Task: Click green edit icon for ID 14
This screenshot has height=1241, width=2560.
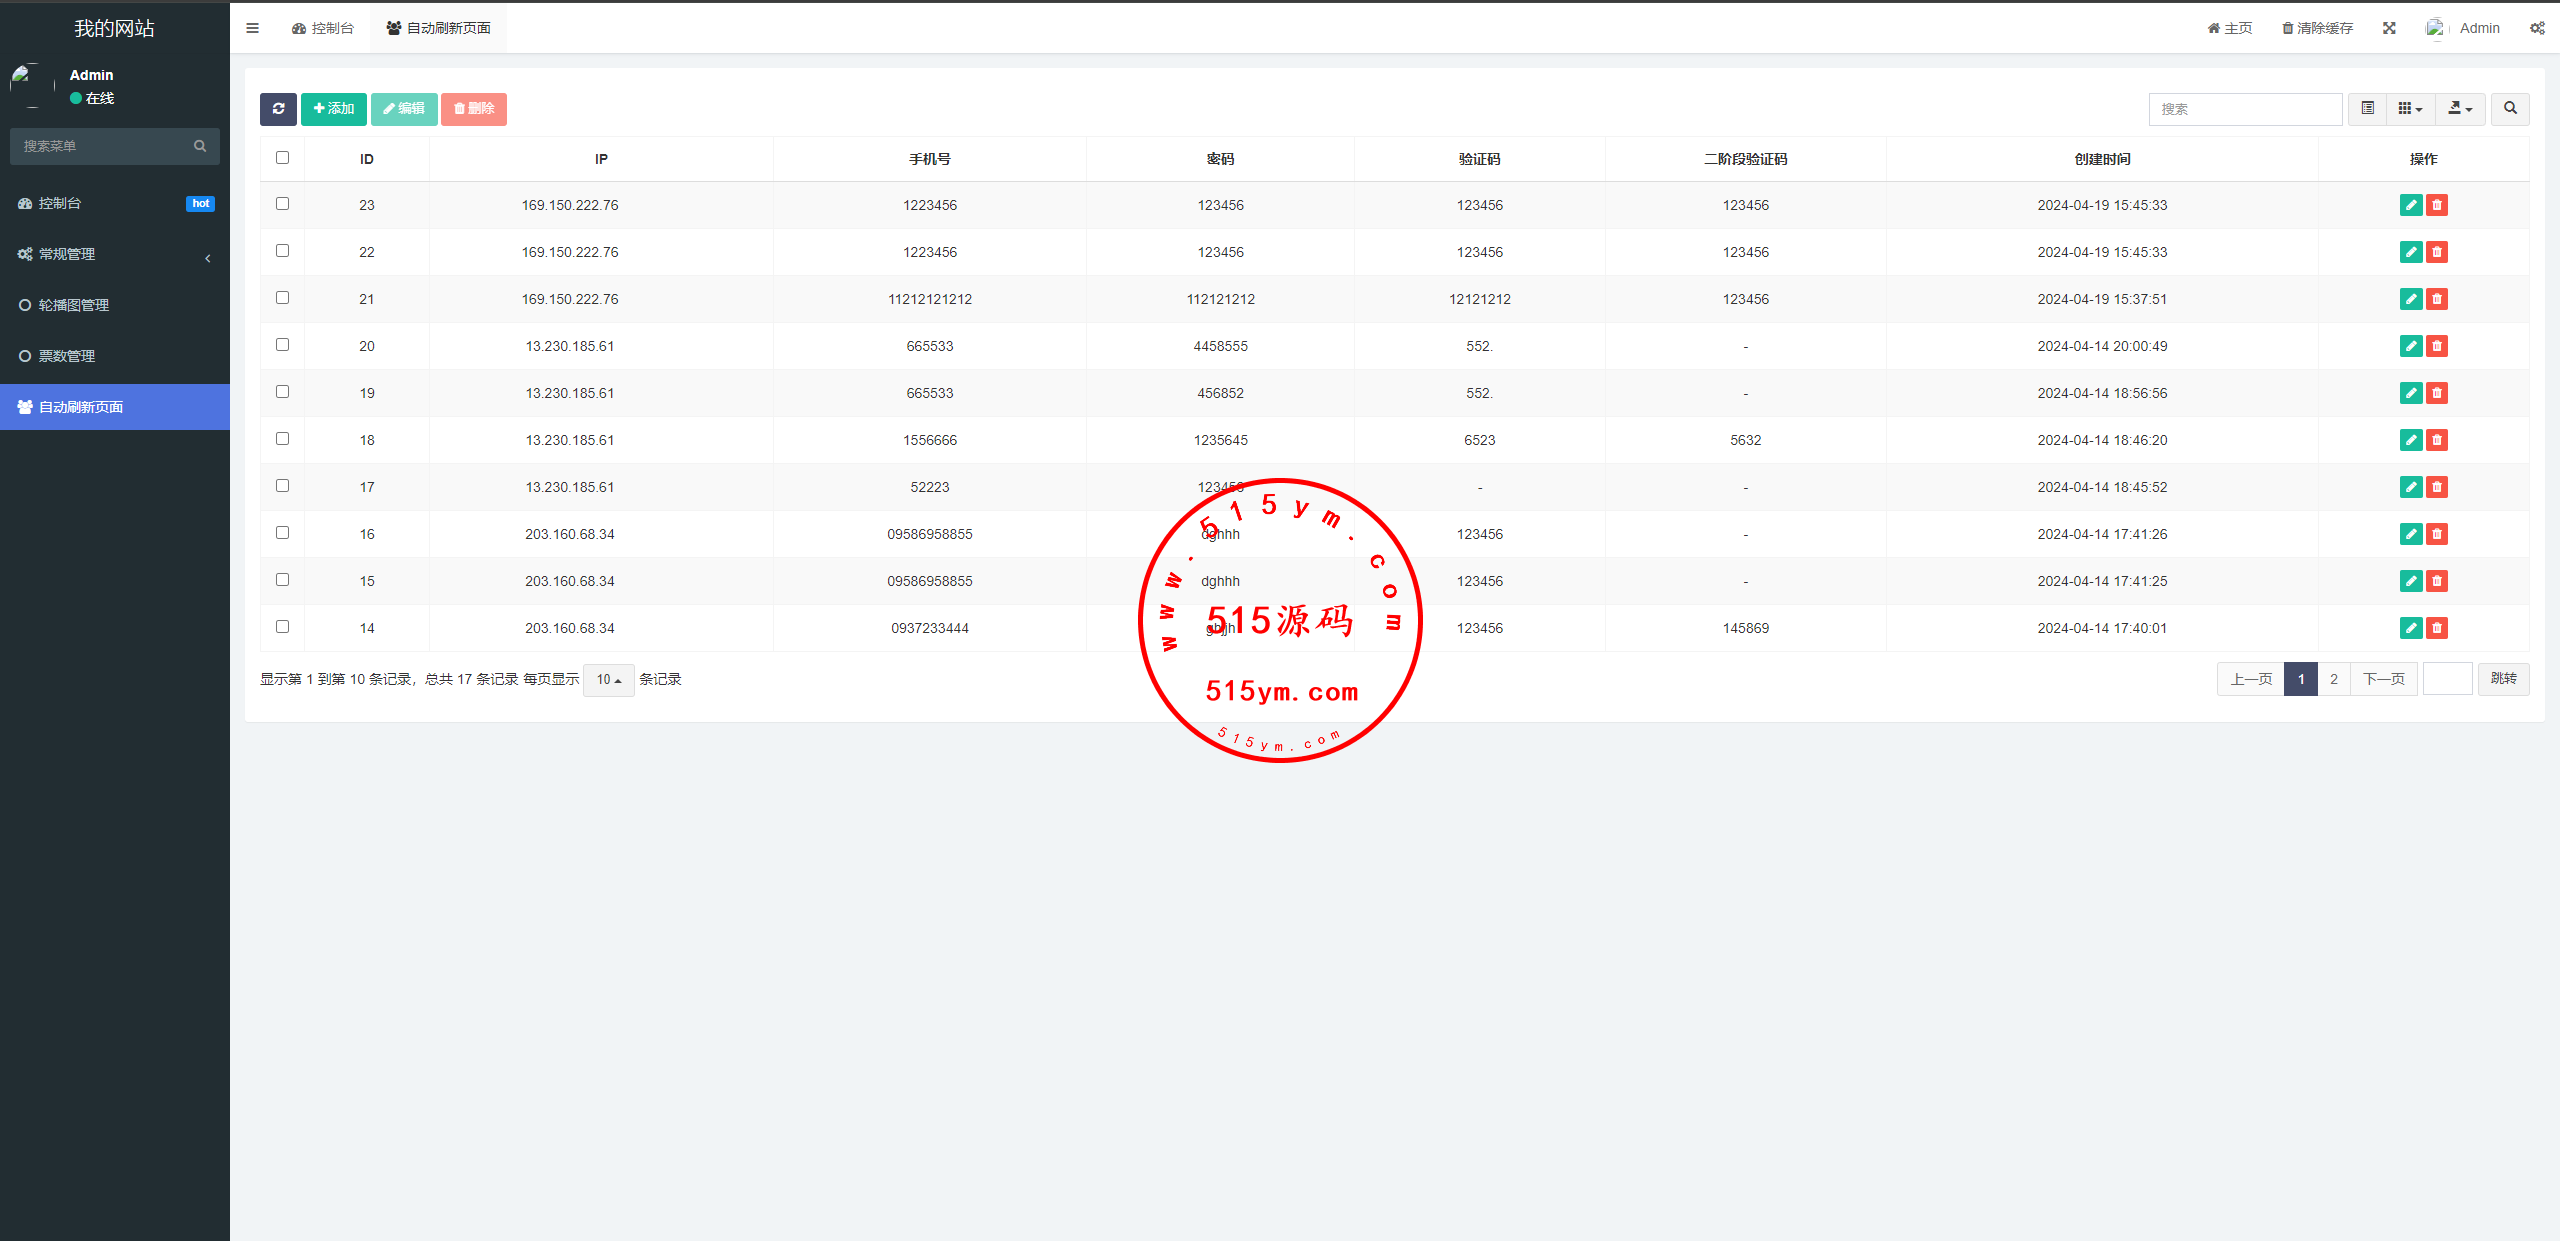Action: [x=2411, y=628]
